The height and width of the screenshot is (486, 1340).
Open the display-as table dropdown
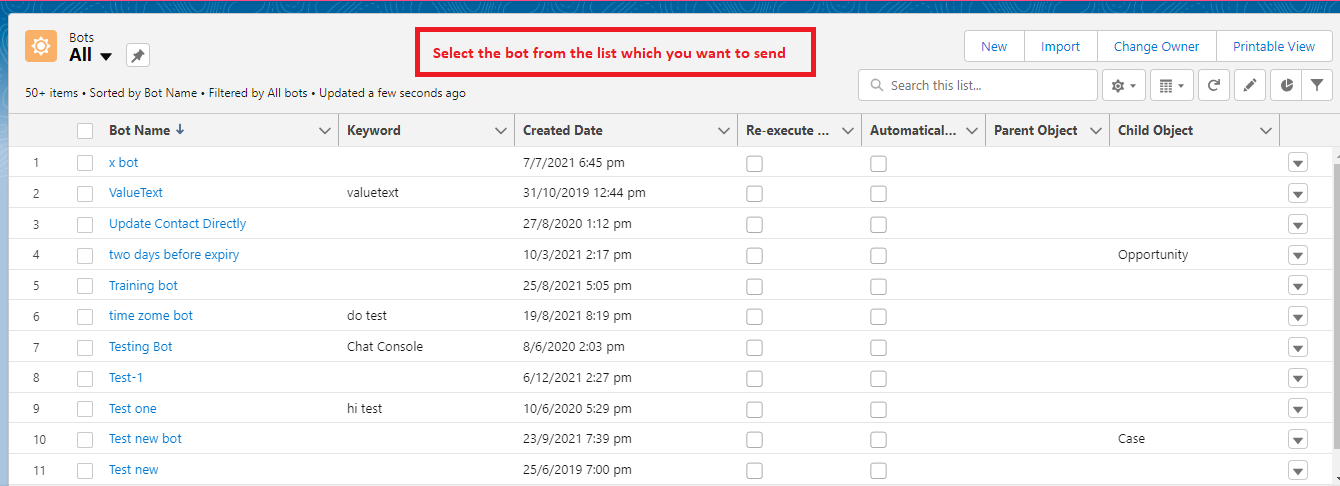tap(1171, 86)
